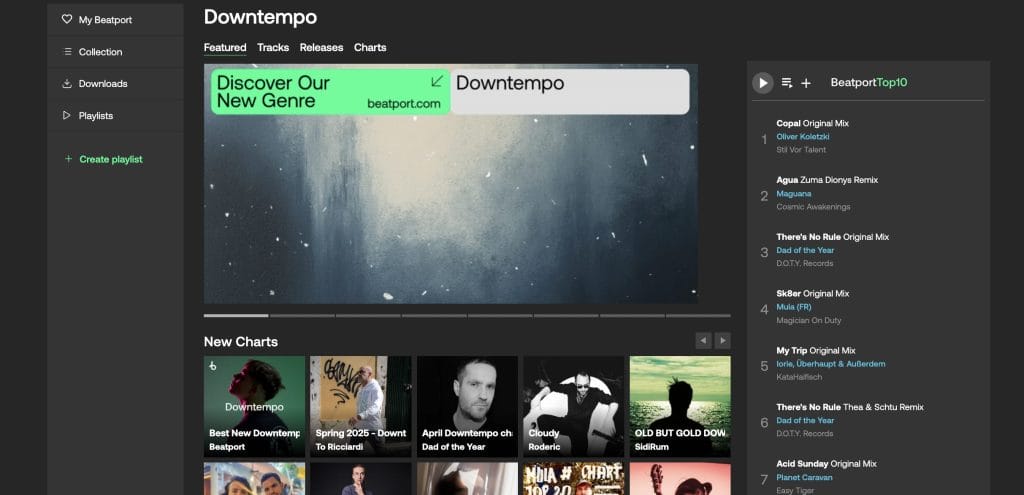
Task: Click D.O.T.Y. Records under track 6
Action: click(x=805, y=434)
